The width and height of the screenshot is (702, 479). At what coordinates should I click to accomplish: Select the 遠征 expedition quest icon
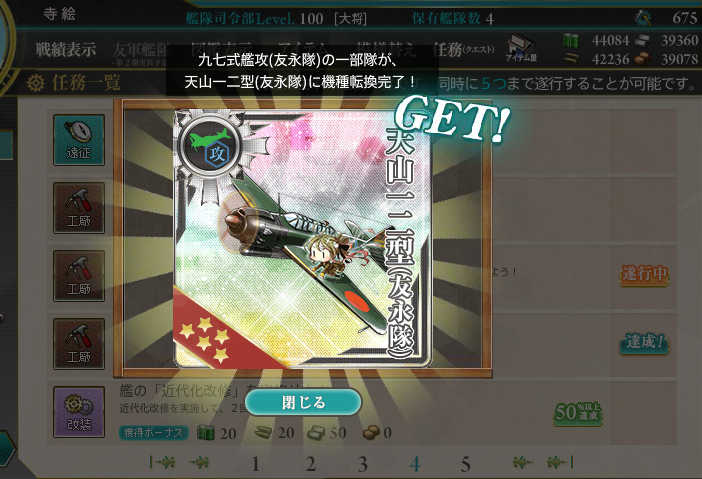point(79,140)
